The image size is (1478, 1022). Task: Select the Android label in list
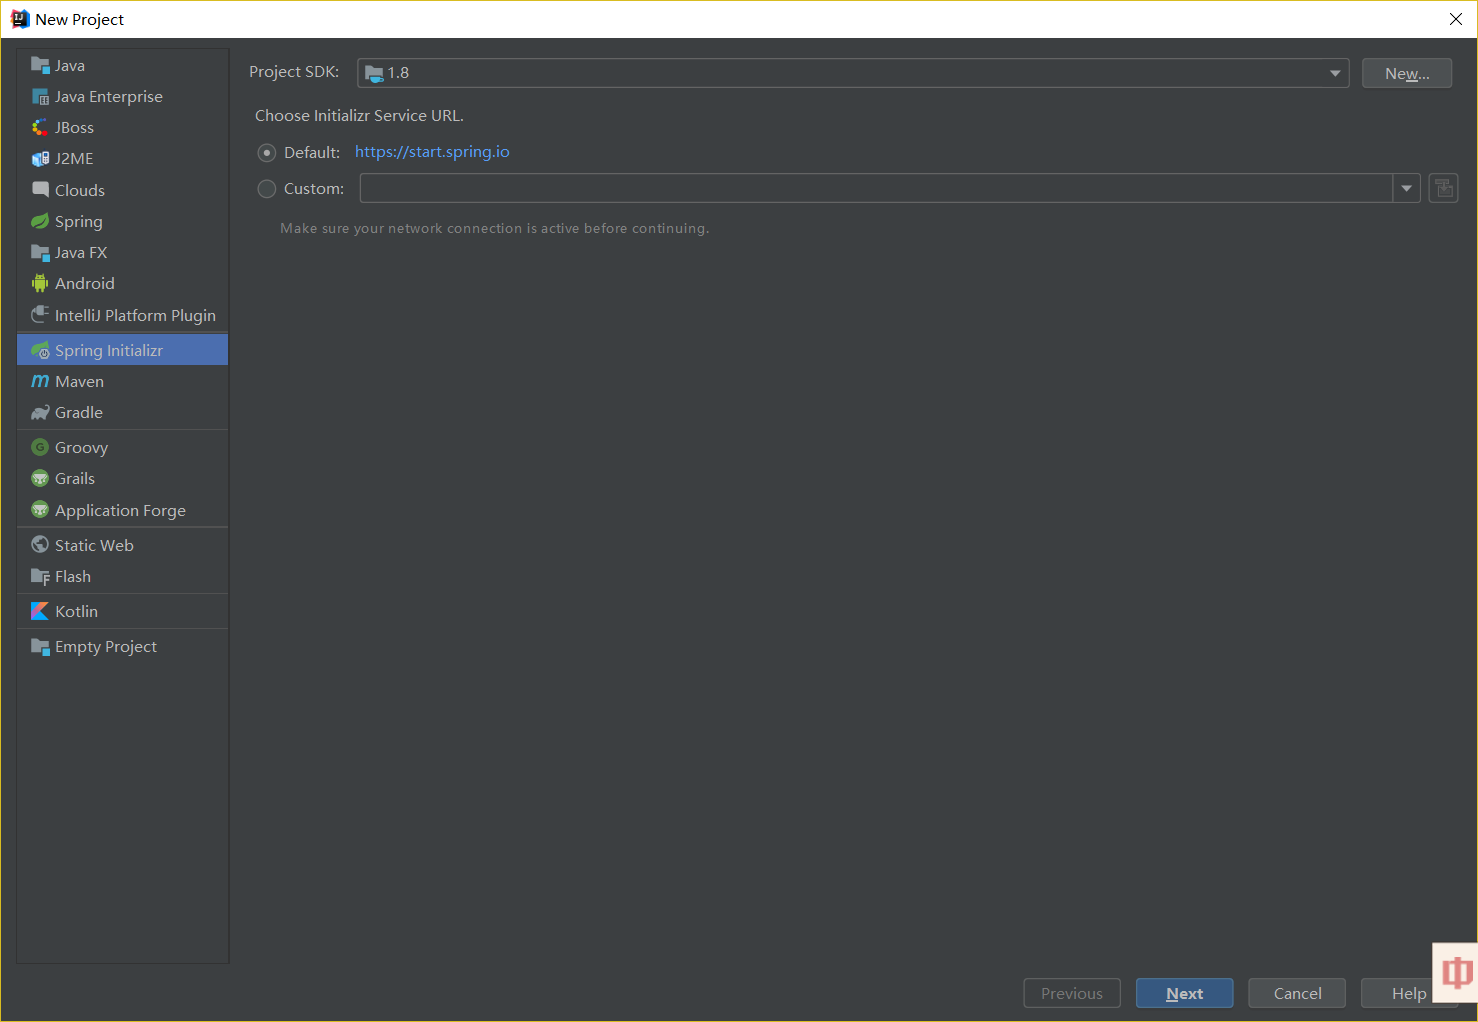coord(85,284)
